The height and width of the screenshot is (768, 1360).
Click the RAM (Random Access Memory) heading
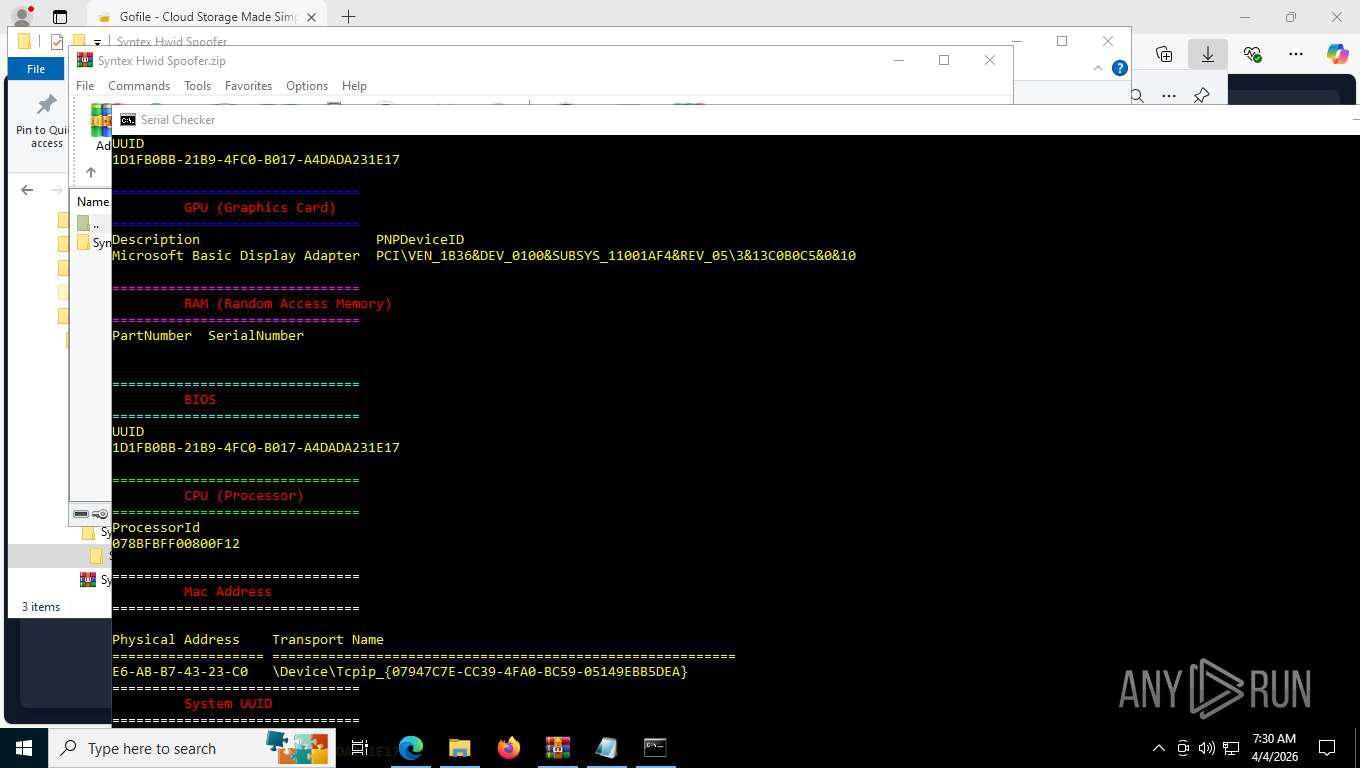(x=288, y=304)
